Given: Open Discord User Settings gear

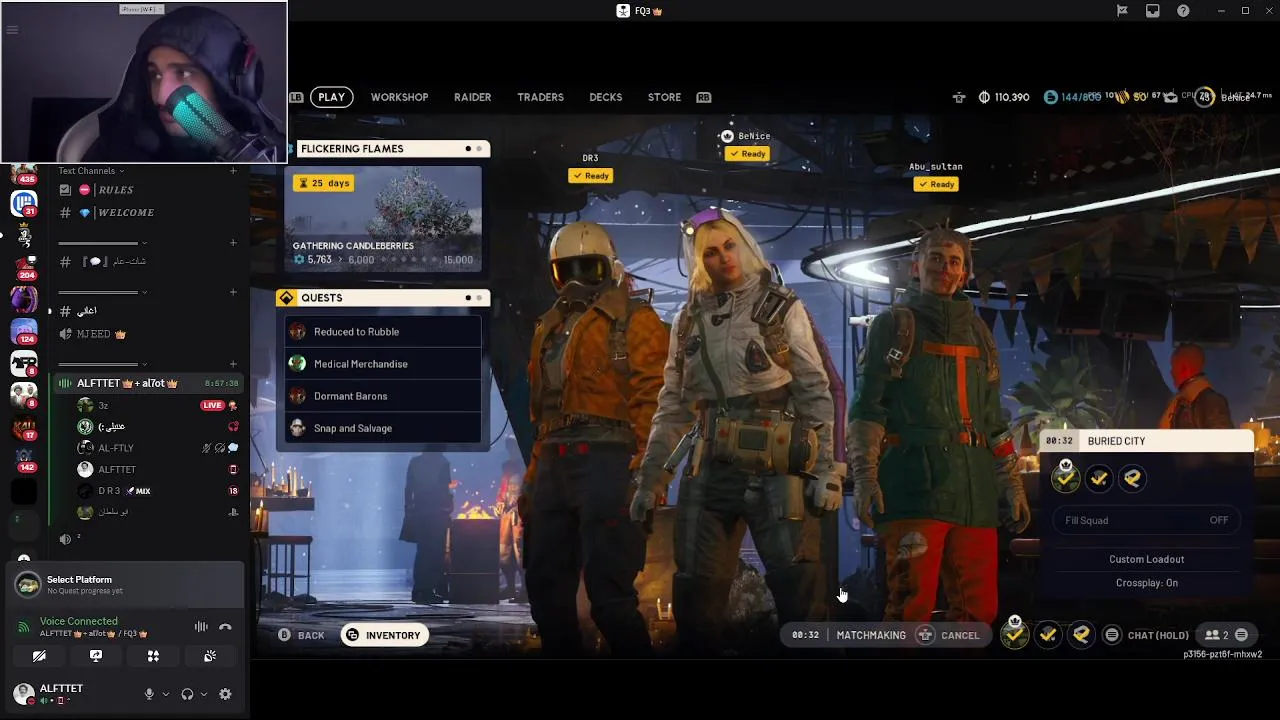Looking at the screenshot, I should pyautogui.click(x=225, y=694).
